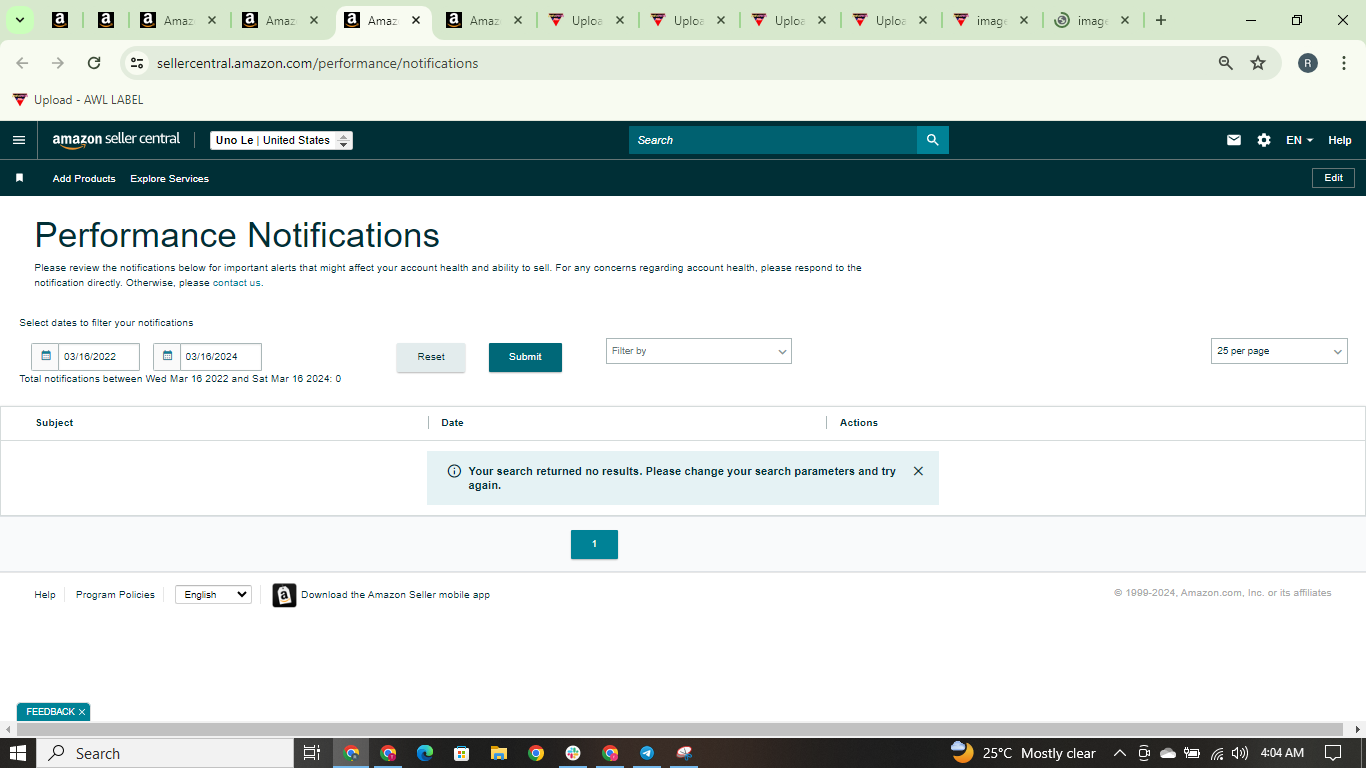The height and width of the screenshot is (768, 1366).
Task: Go back in browser
Action: tap(22, 63)
